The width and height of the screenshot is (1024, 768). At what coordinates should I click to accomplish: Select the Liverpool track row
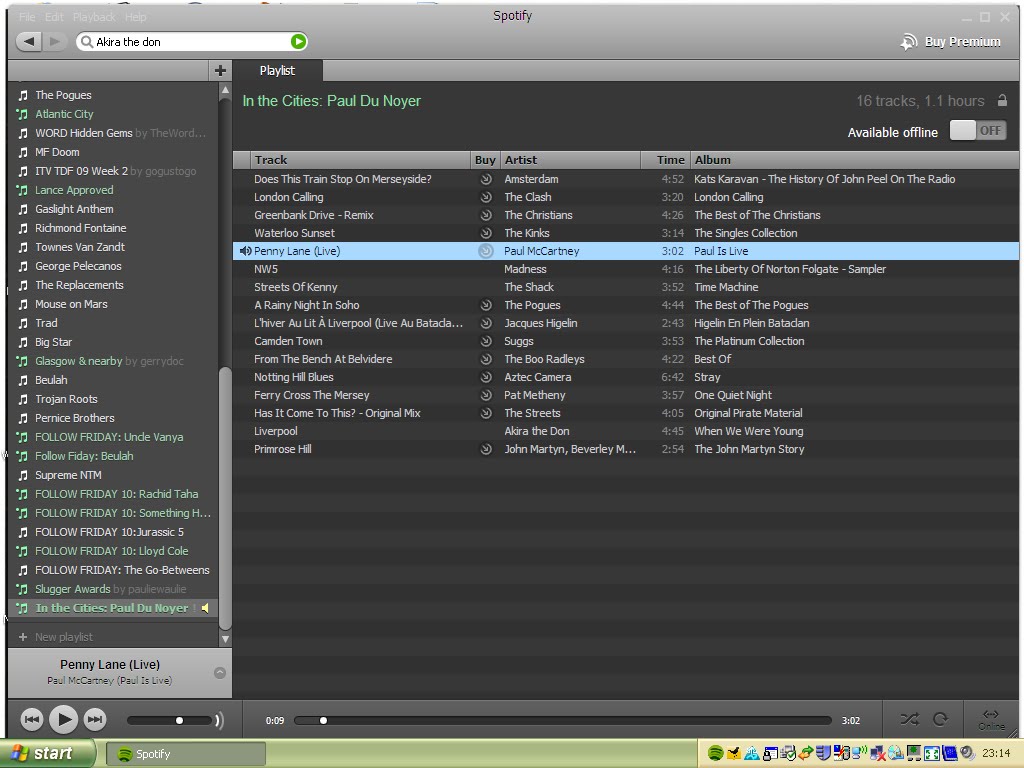click(x=626, y=431)
